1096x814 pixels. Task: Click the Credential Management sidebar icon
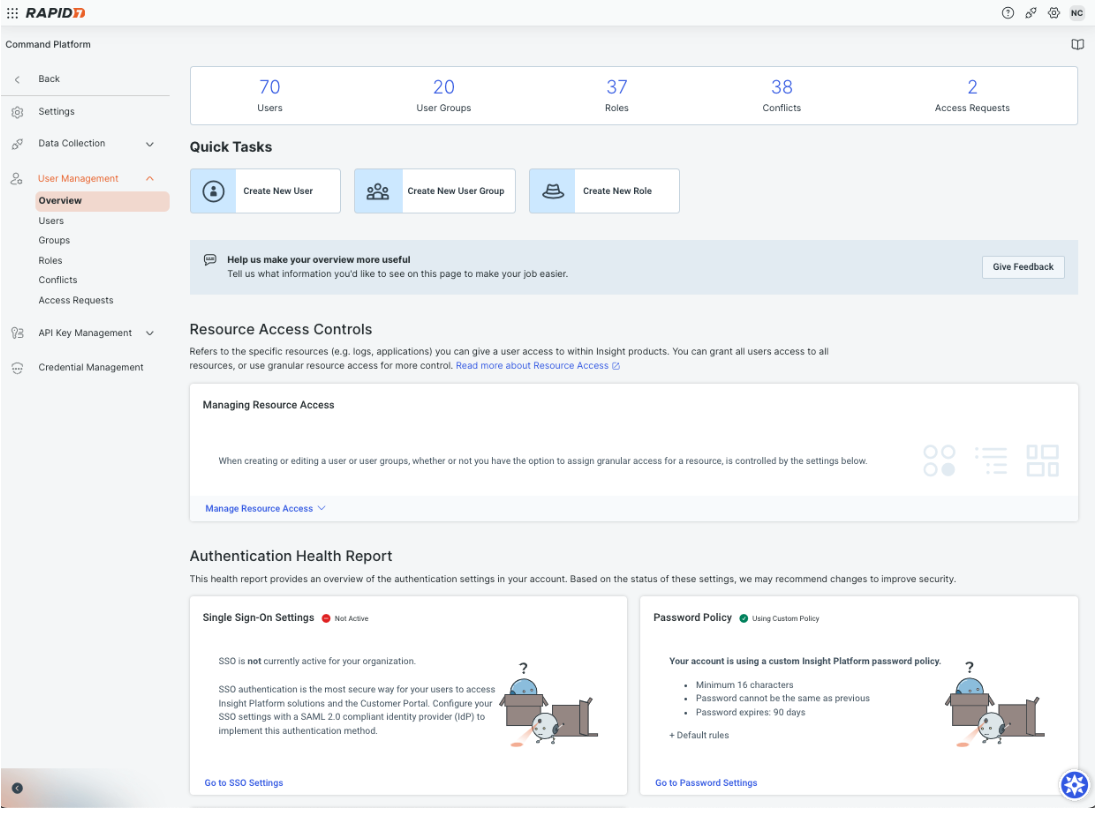[17, 368]
